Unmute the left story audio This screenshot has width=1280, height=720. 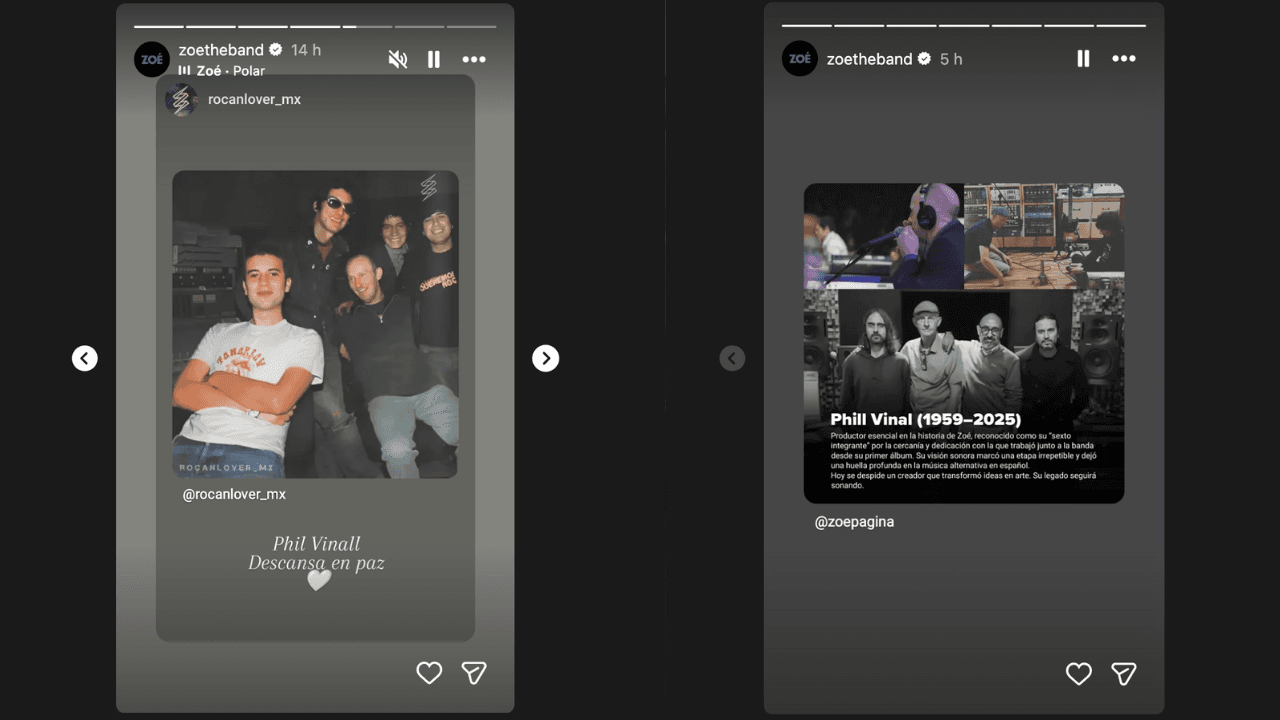(x=398, y=59)
